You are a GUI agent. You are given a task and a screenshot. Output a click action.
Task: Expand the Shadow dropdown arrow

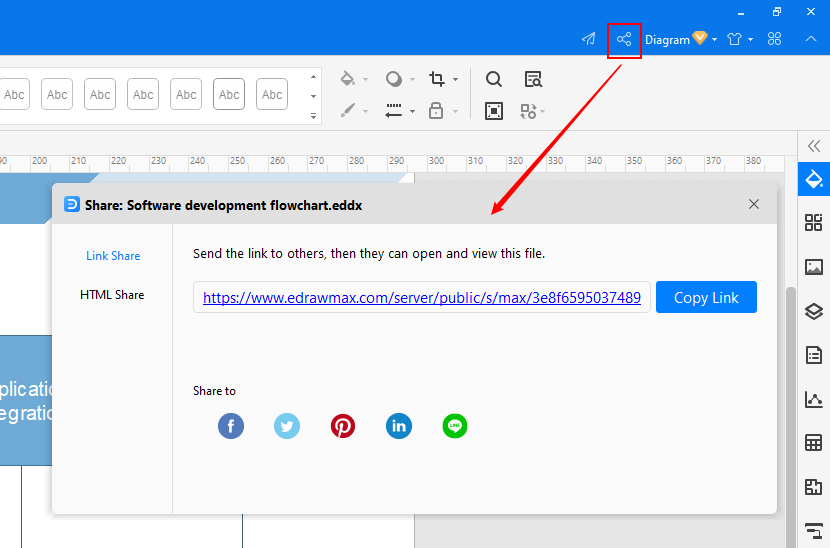[412, 80]
